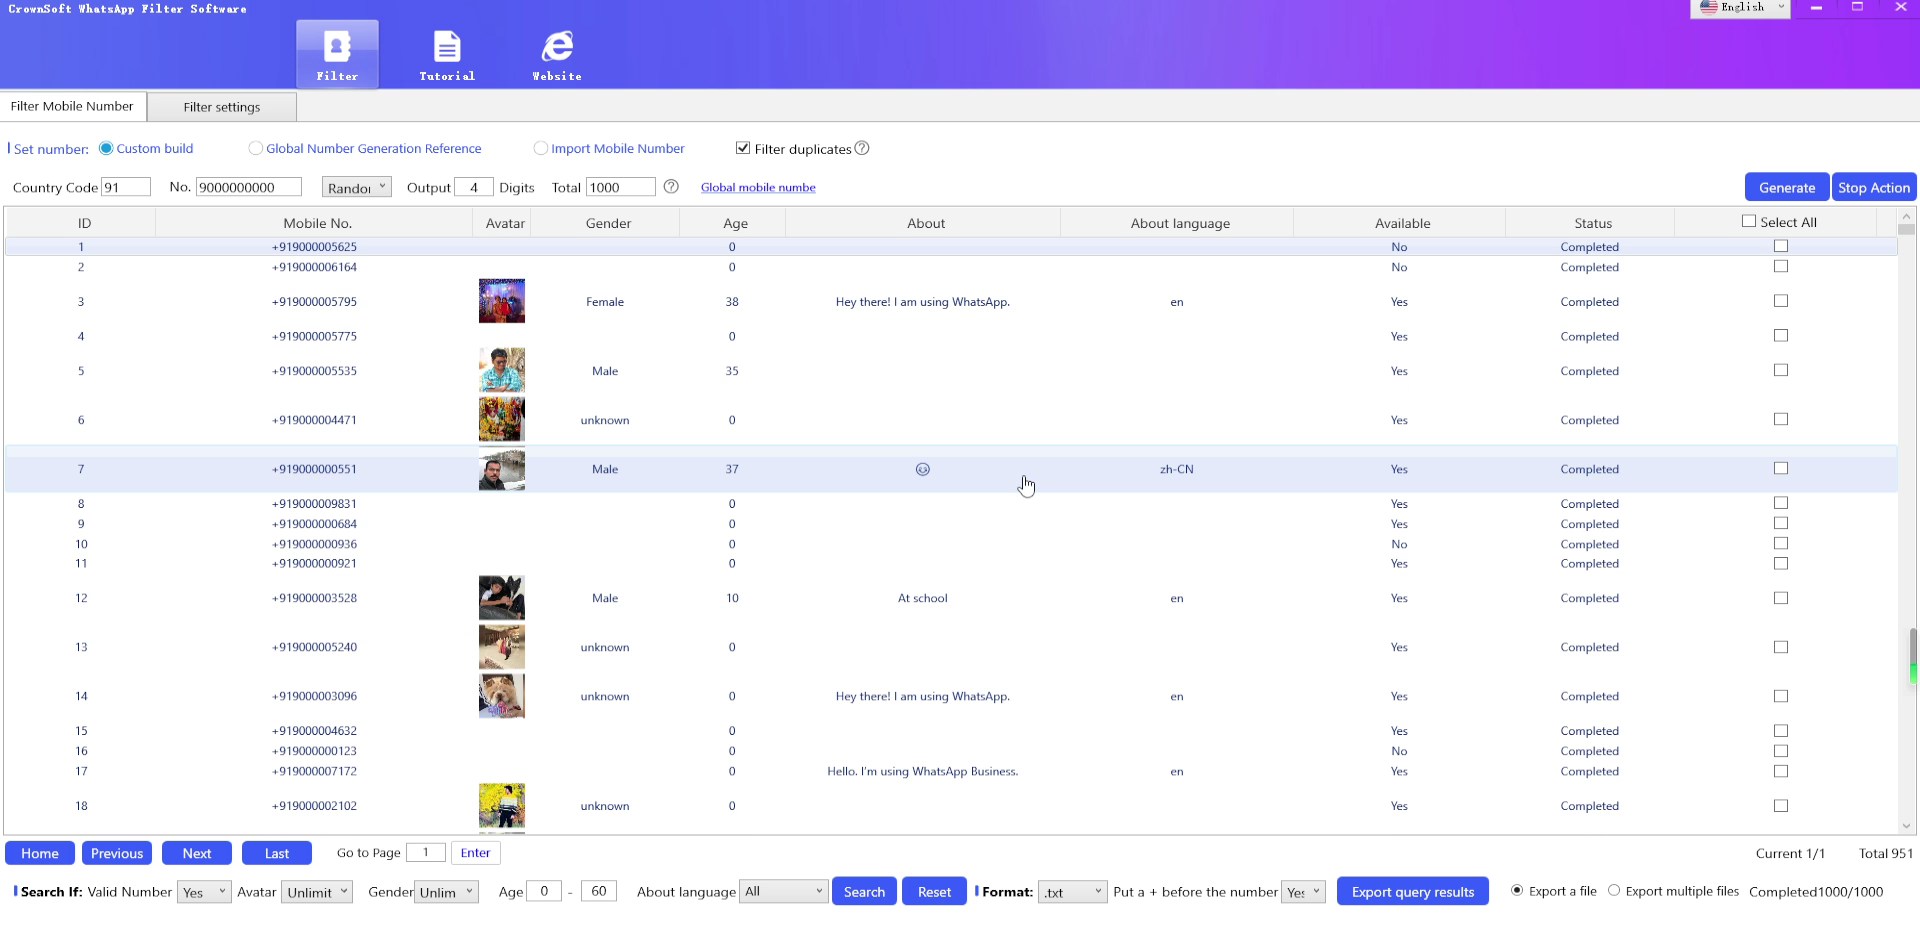1920x929 pixels.
Task: Open the Format .txt dropdown
Action: click(x=1073, y=892)
